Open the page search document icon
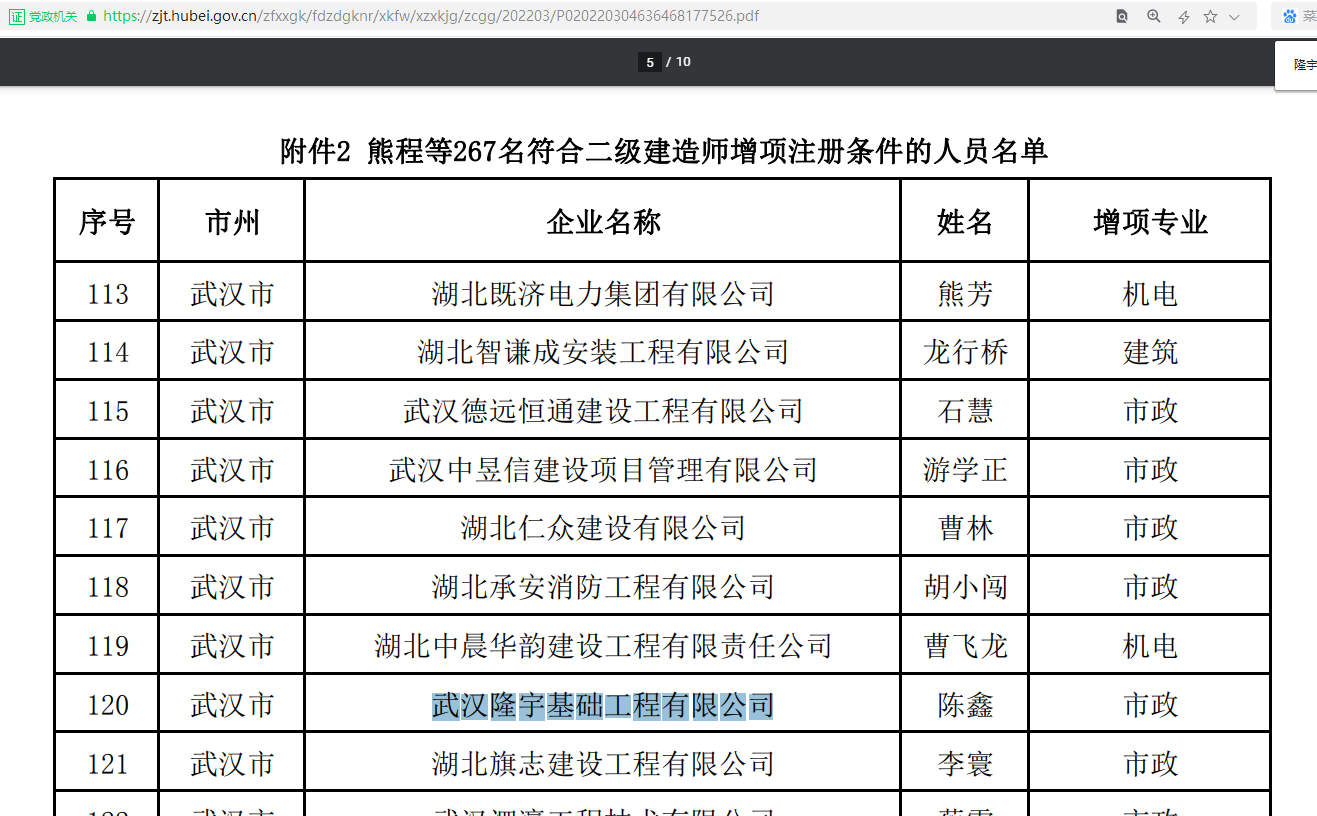1317x816 pixels. pyautogui.click(x=1123, y=16)
